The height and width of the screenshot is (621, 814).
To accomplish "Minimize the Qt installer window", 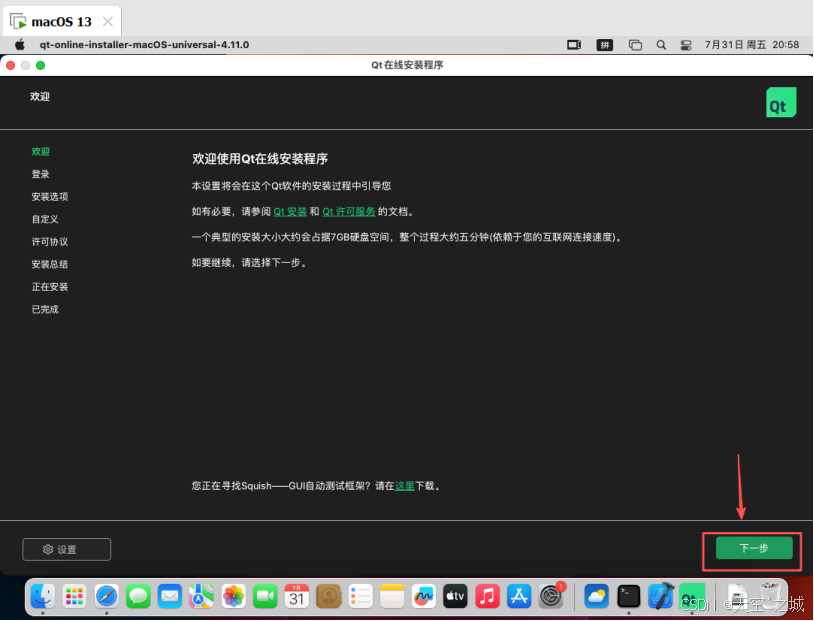I will [x=25, y=65].
